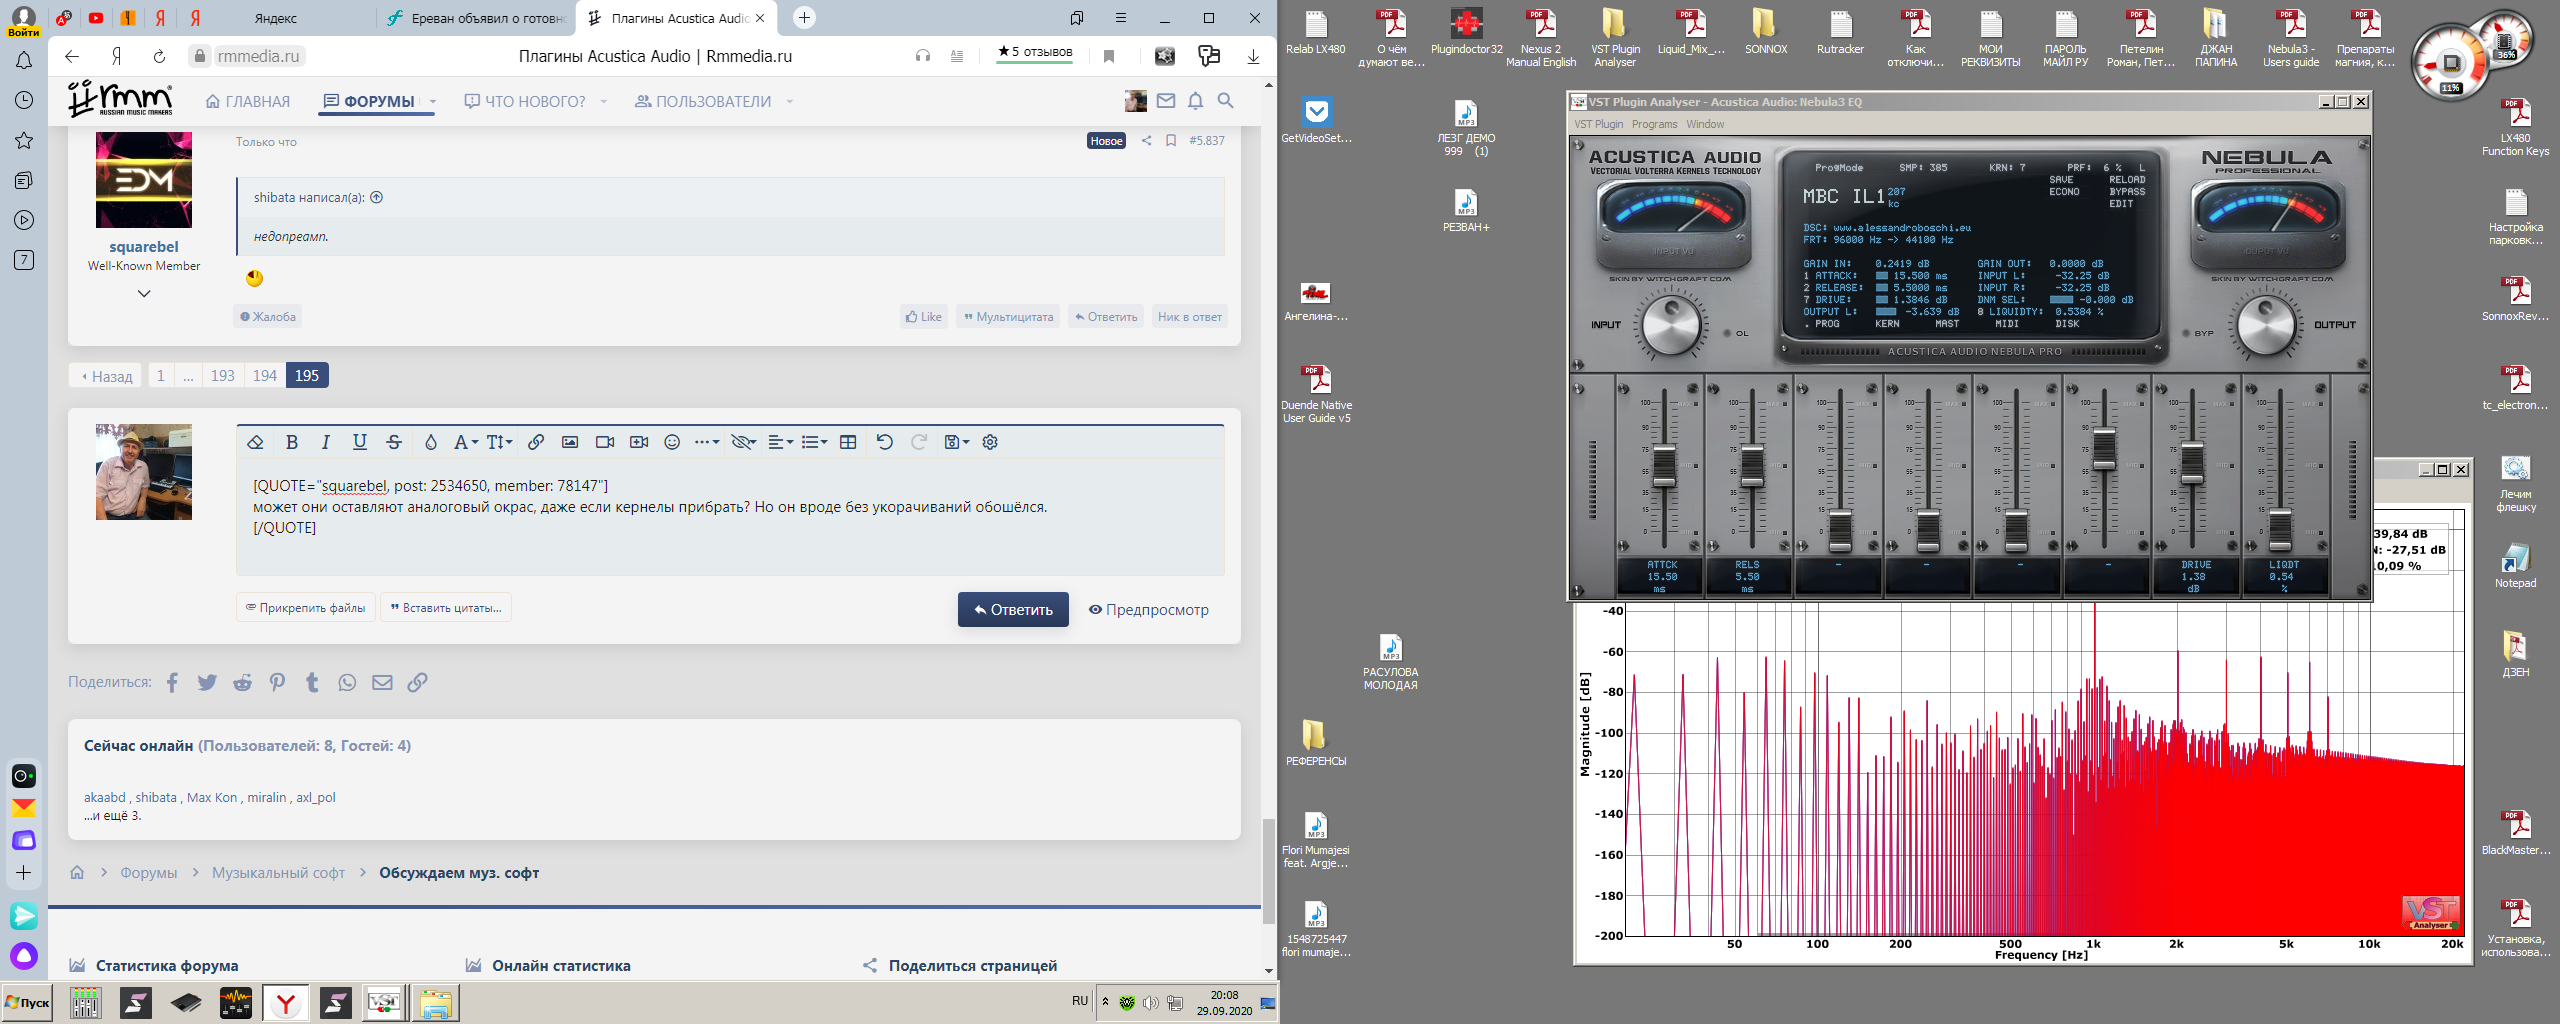Bookmark post #5.837 with bookmark icon

pyautogui.click(x=1170, y=141)
